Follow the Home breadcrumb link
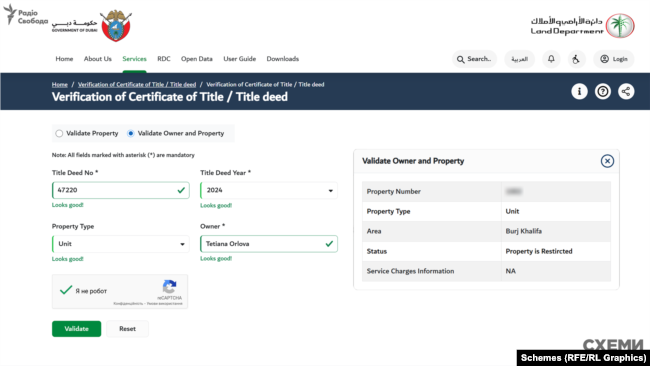The image size is (650, 366). [x=60, y=85]
